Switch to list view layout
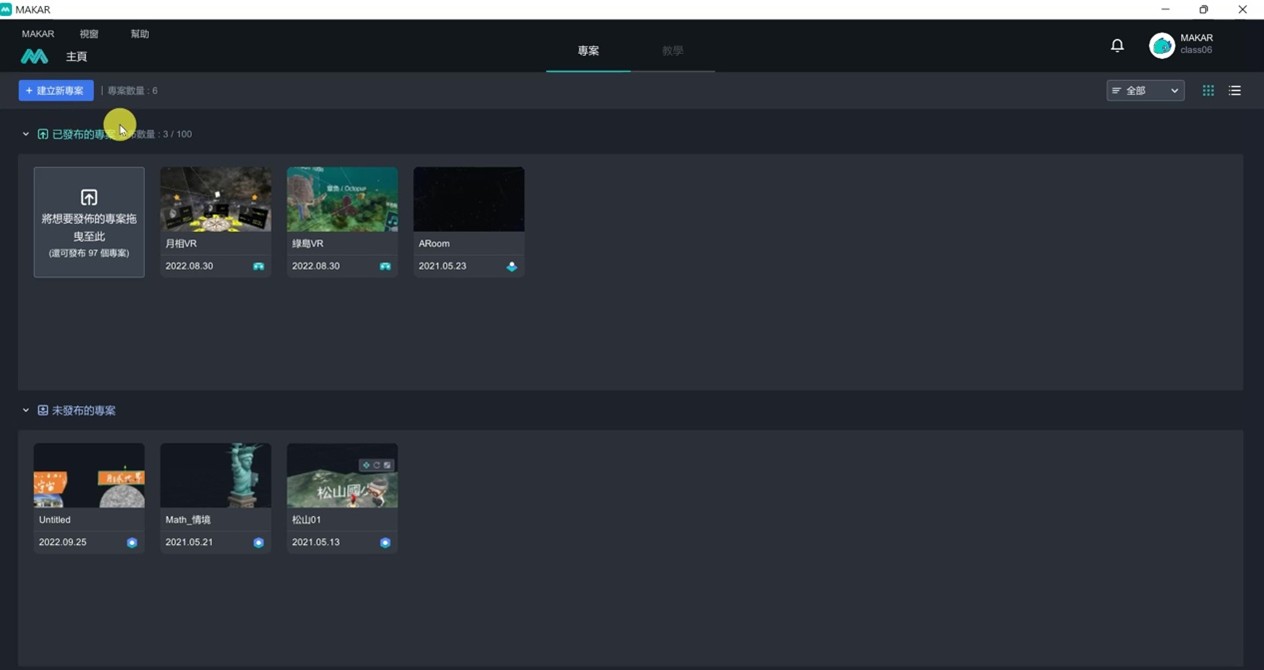 1235,91
